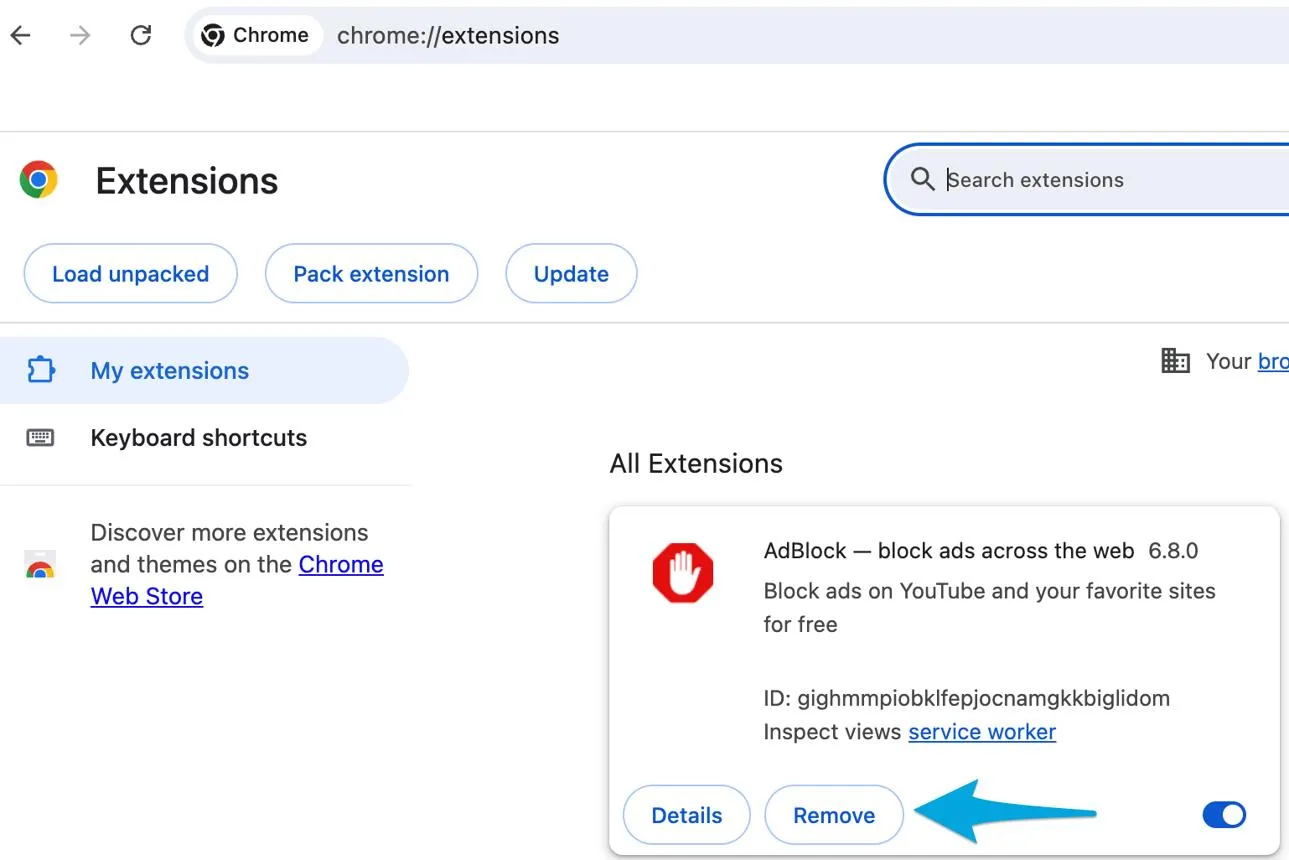
Task: Click the browser back arrow
Action: point(21,35)
